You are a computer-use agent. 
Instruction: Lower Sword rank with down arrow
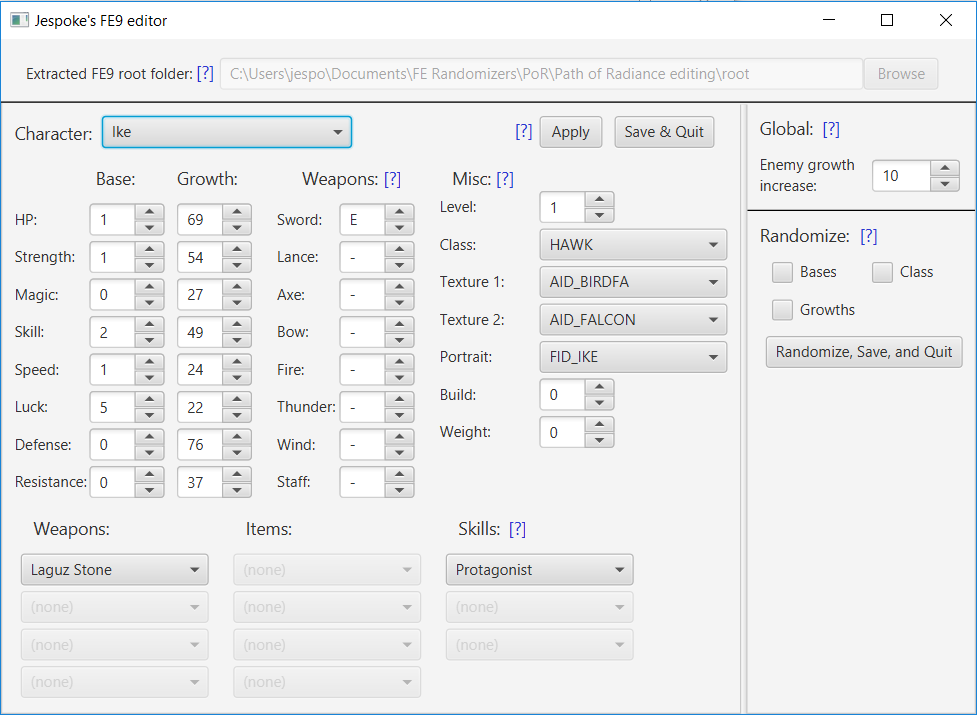pos(399,227)
